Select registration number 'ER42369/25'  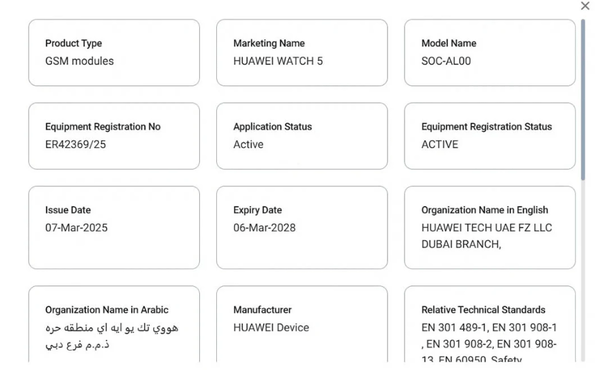click(75, 144)
